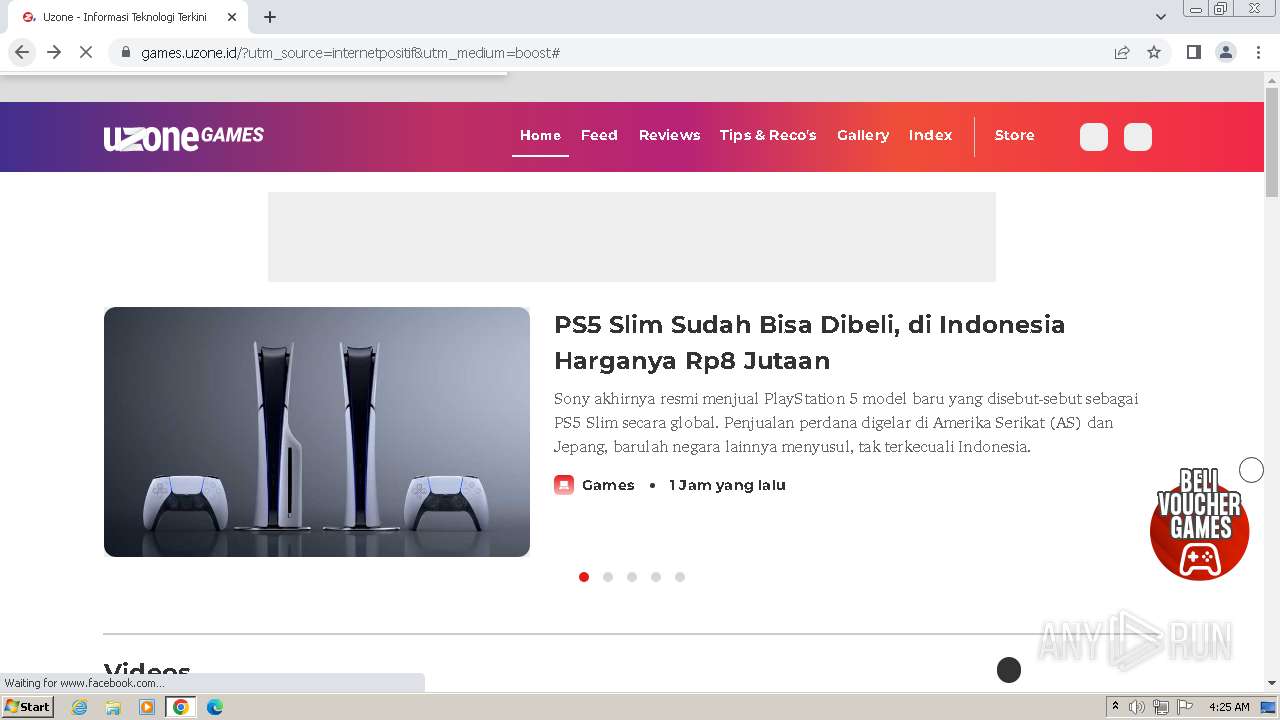The width and height of the screenshot is (1280, 720).
Task: Click the Uzone Games logo
Action: click(x=184, y=137)
